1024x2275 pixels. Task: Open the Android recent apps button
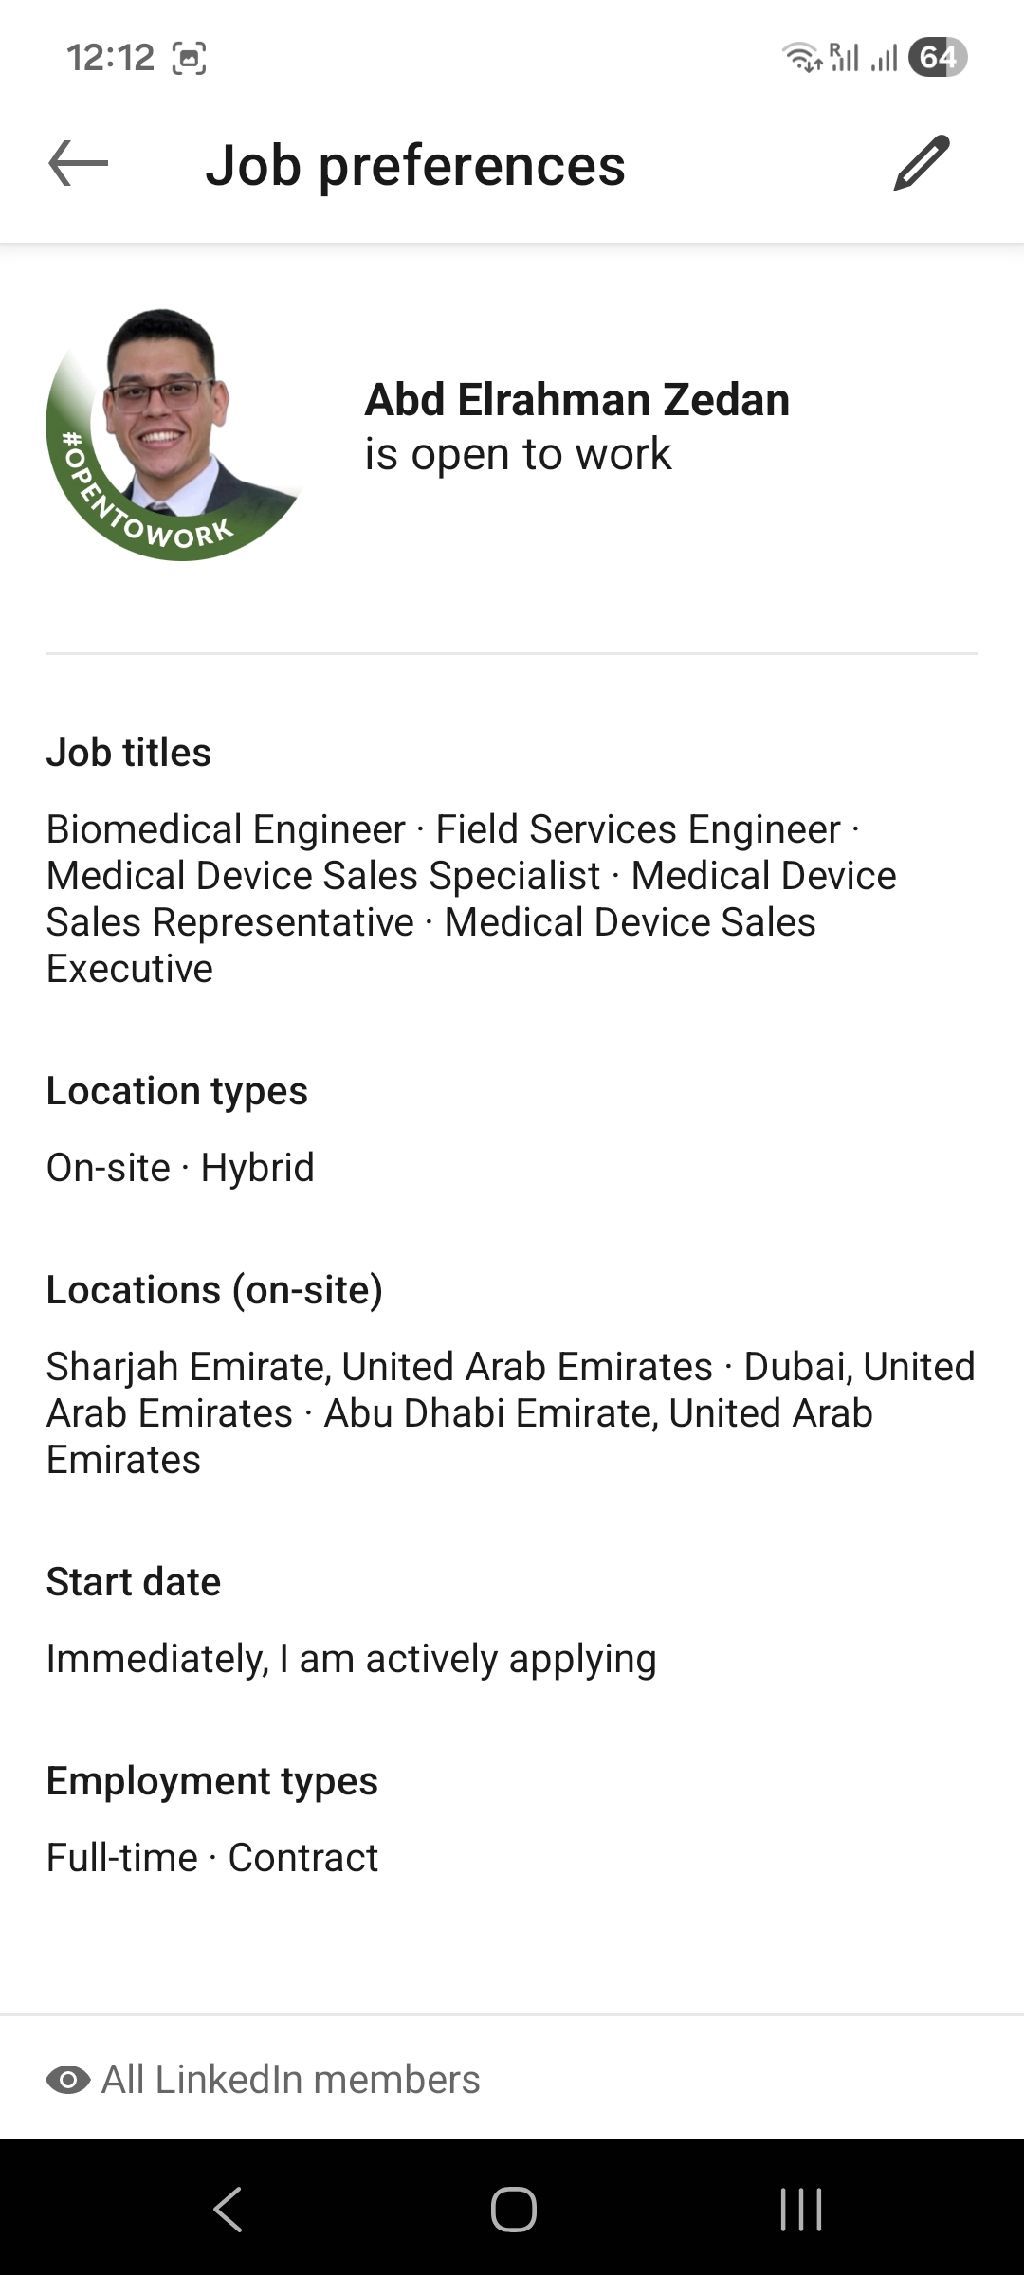(x=800, y=2209)
